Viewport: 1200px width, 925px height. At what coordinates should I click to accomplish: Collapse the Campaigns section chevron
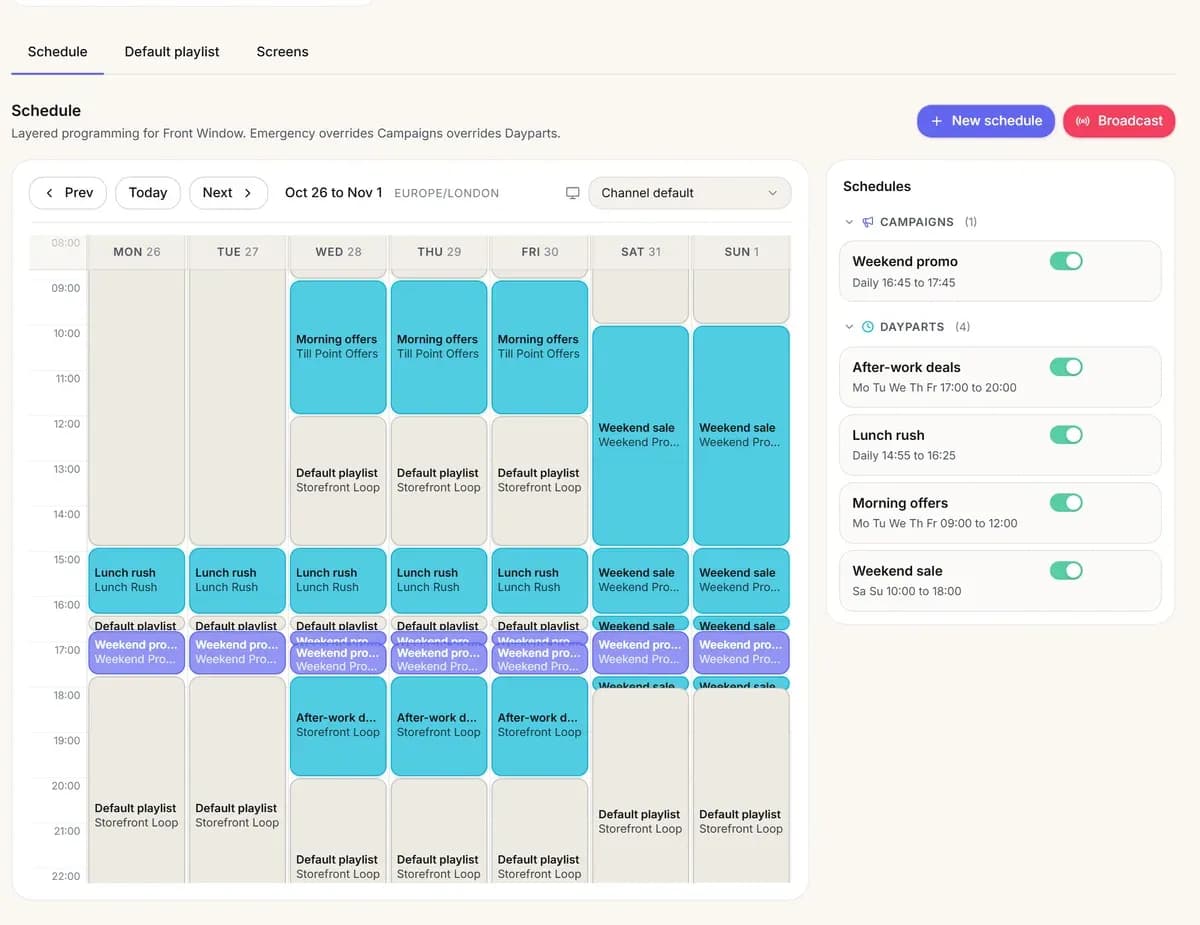tap(849, 222)
